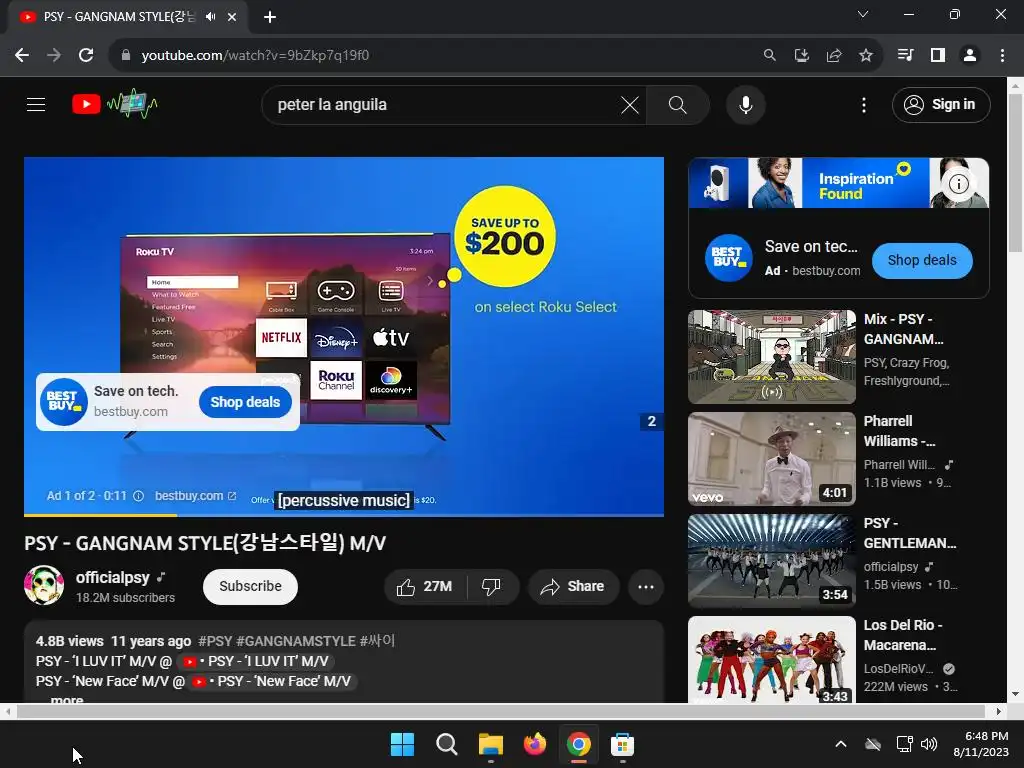Open ad info icon beside ad timer
The image size is (1024, 768).
click(138, 496)
